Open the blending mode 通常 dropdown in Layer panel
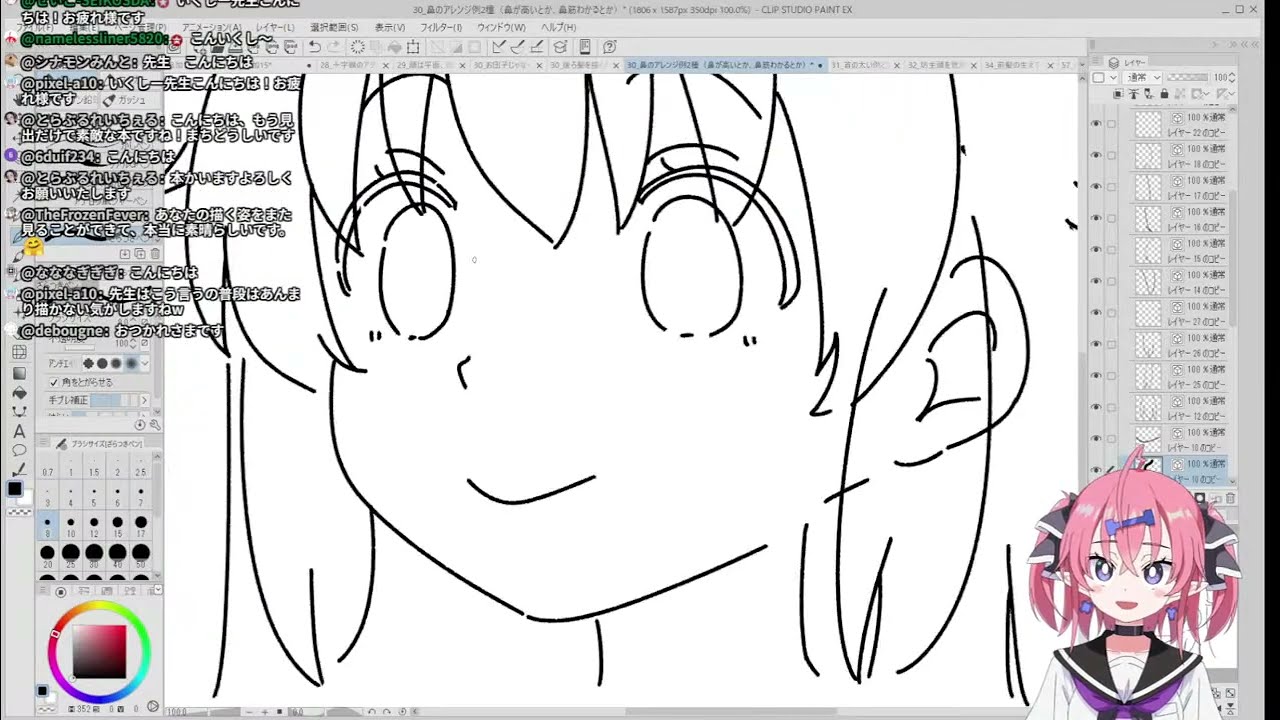This screenshot has height=720, width=1280. [x=1142, y=77]
